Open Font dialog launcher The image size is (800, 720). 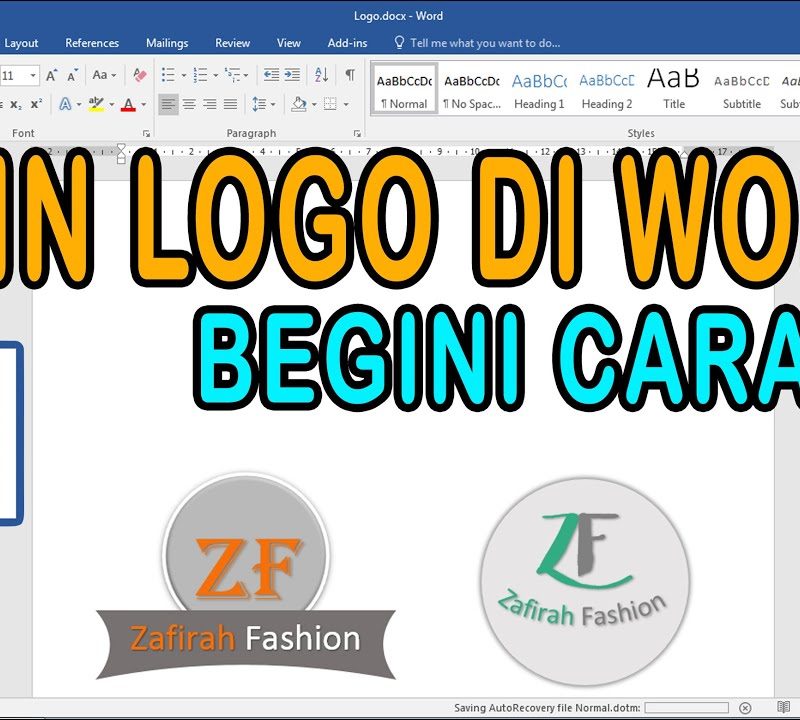click(146, 134)
